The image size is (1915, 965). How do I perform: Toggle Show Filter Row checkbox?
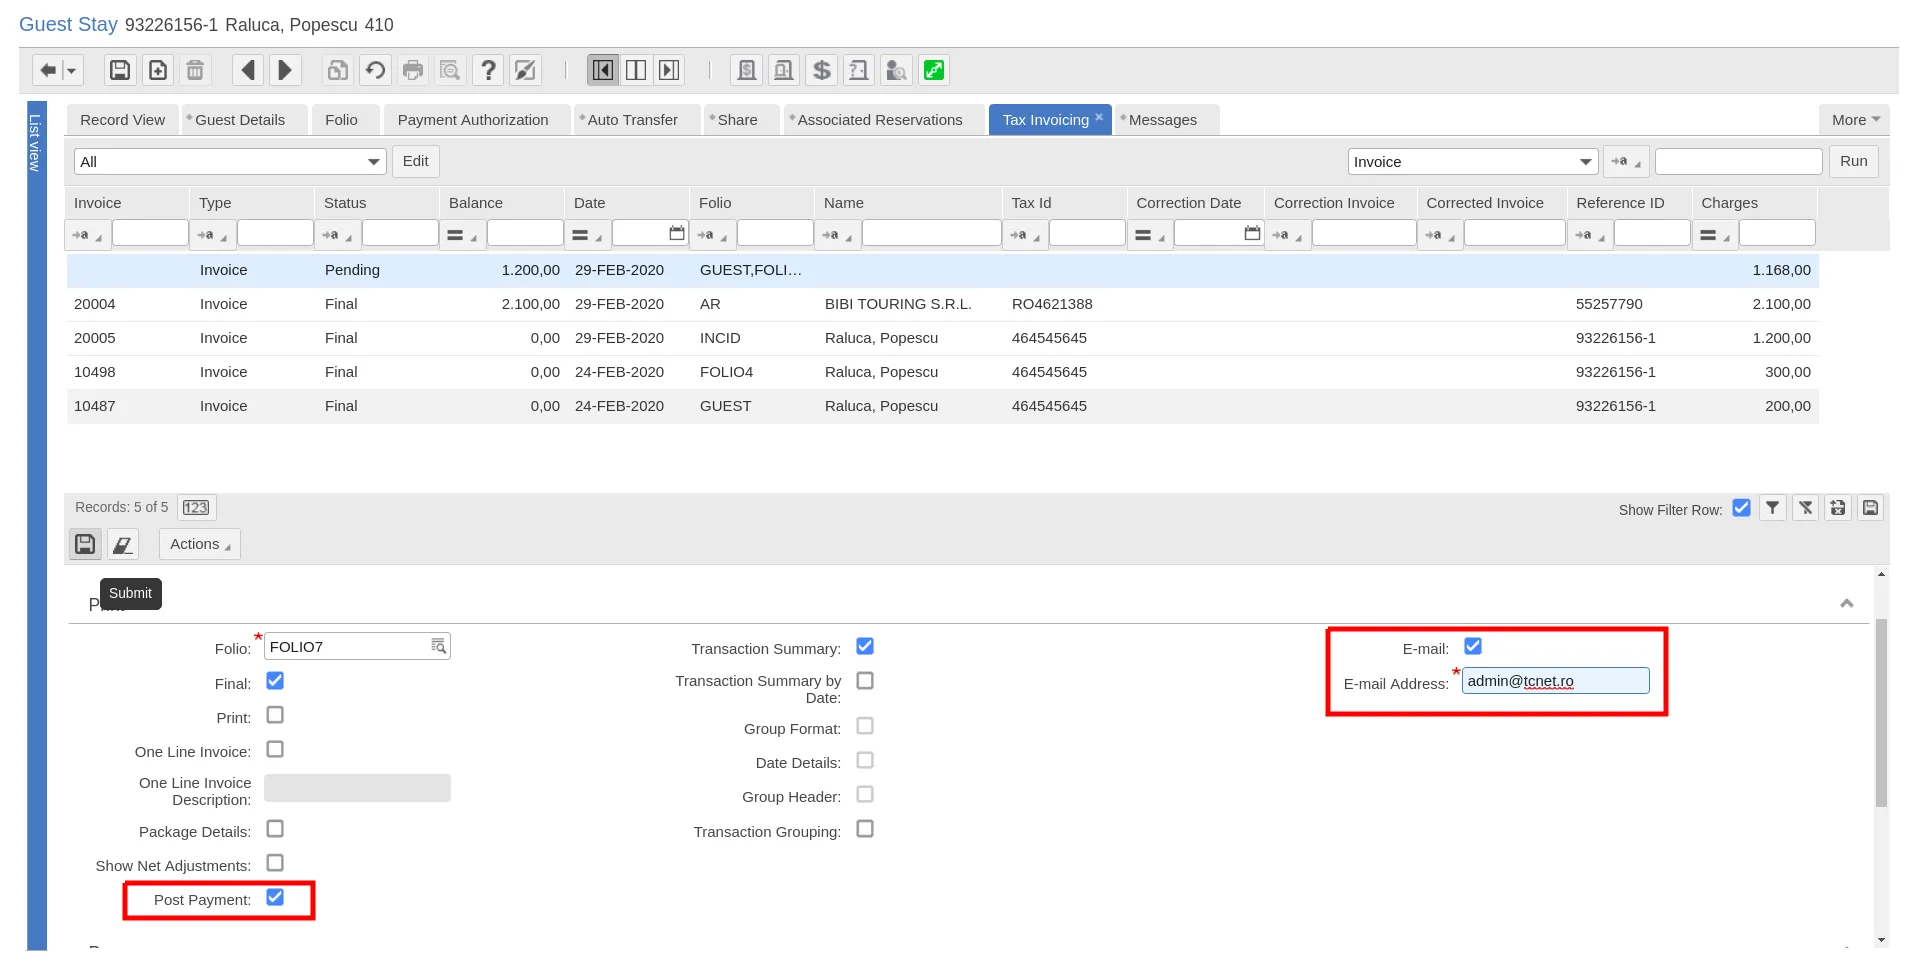click(x=1741, y=508)
